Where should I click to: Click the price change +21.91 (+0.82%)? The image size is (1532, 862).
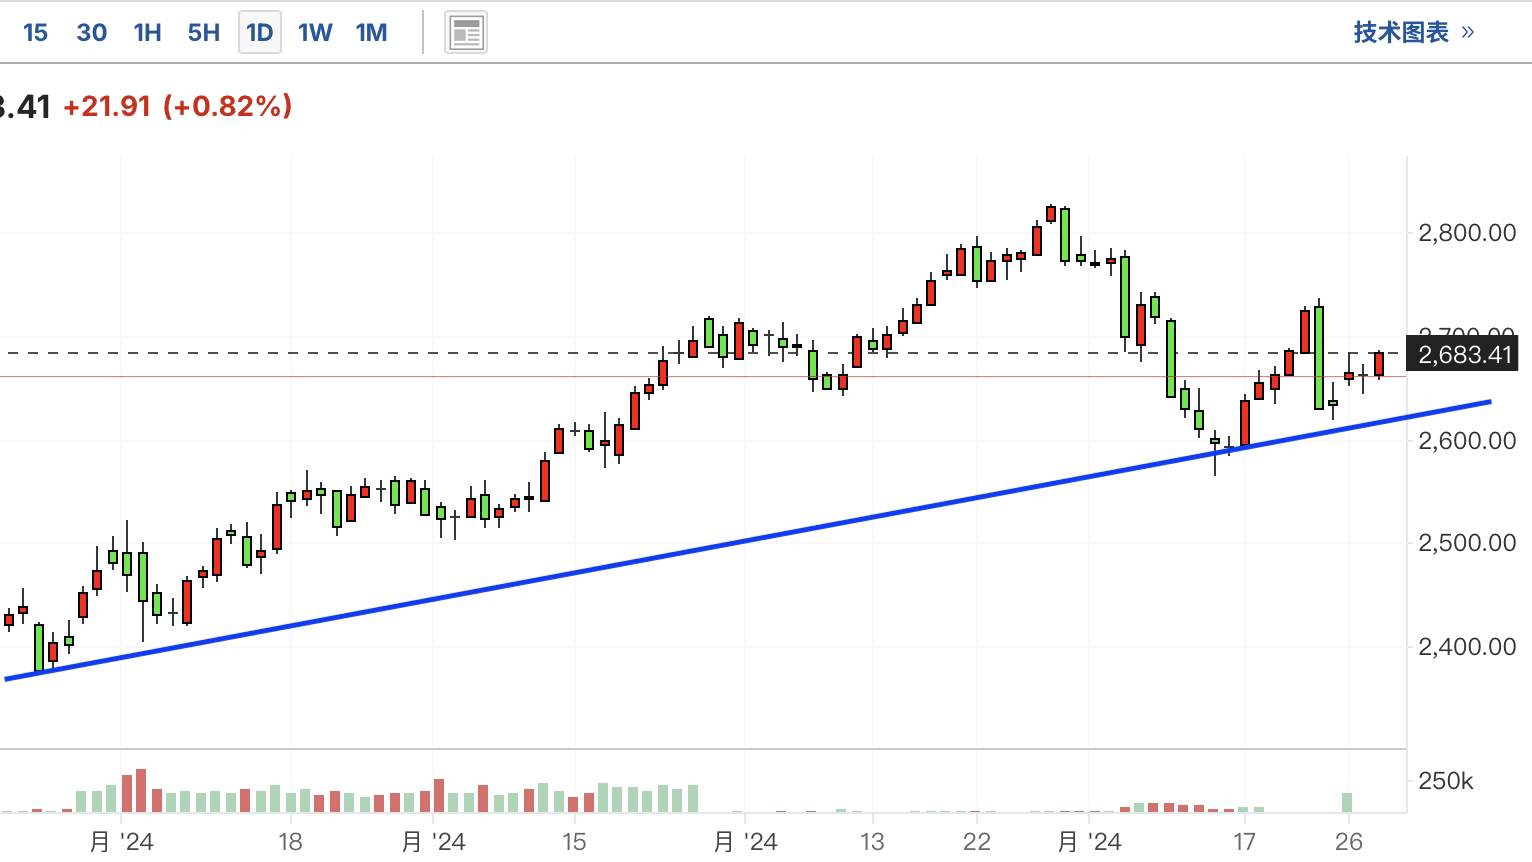click(x=177, y=106)
